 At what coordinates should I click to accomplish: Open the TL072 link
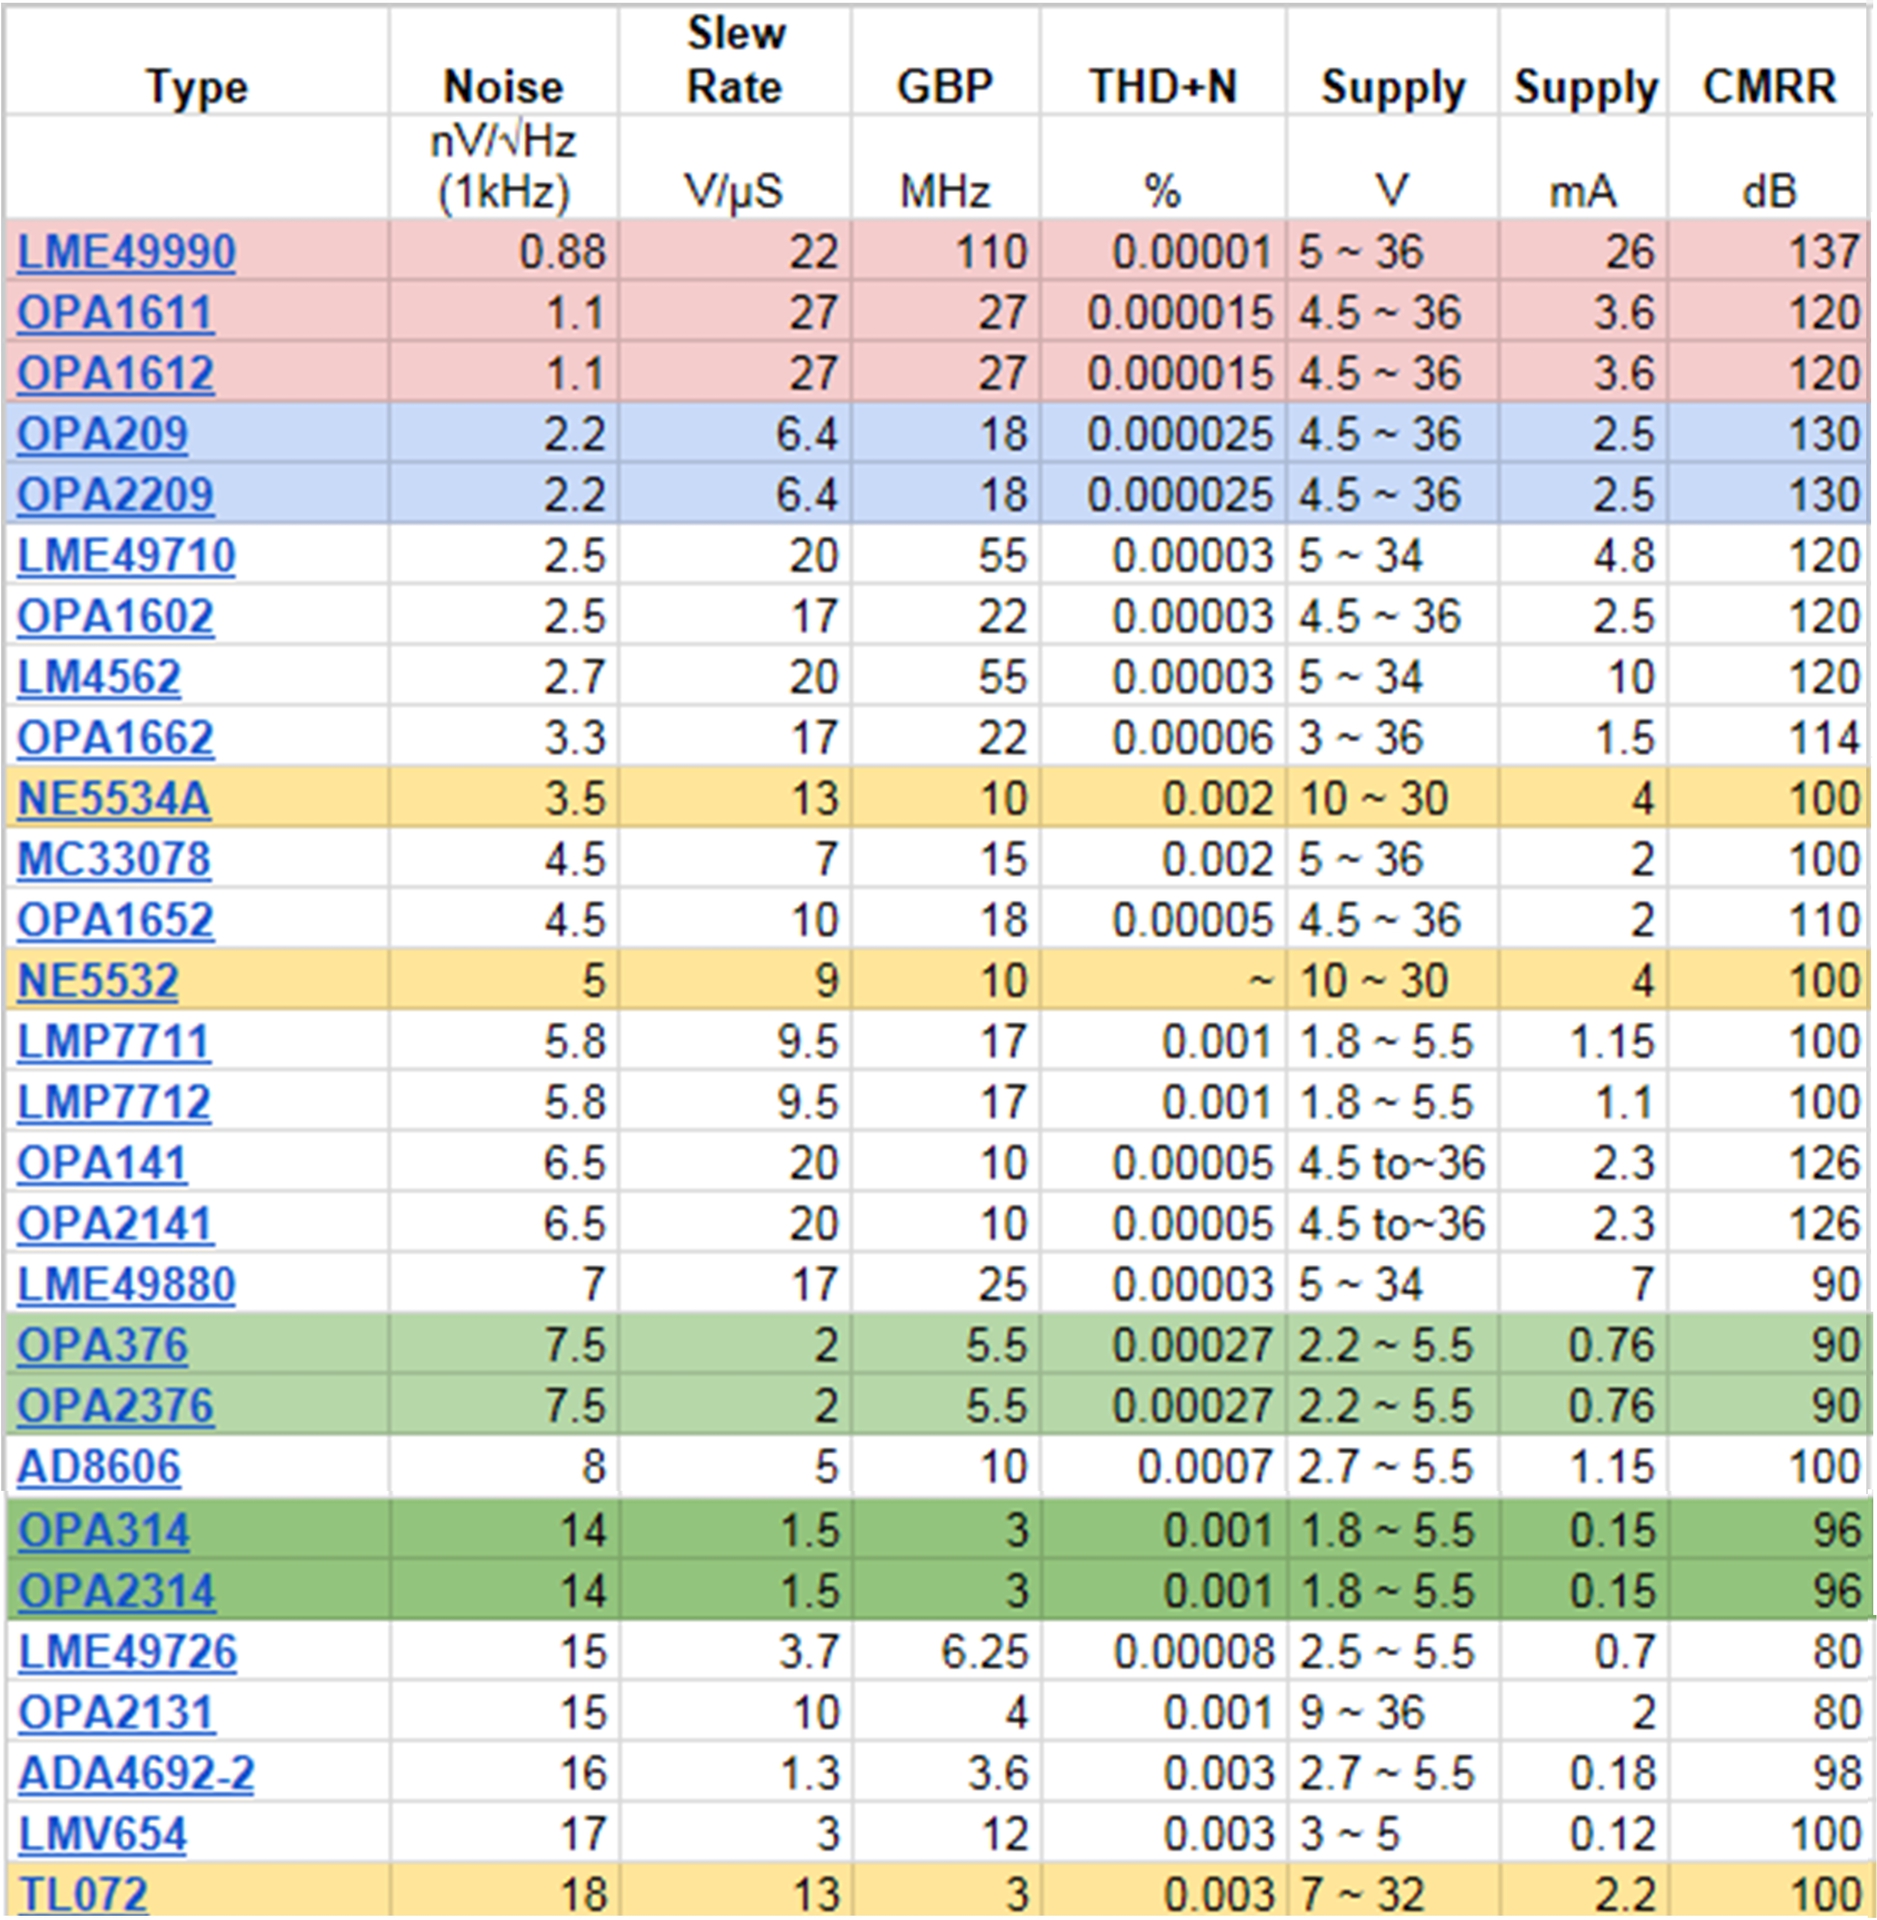point(83,1894)
